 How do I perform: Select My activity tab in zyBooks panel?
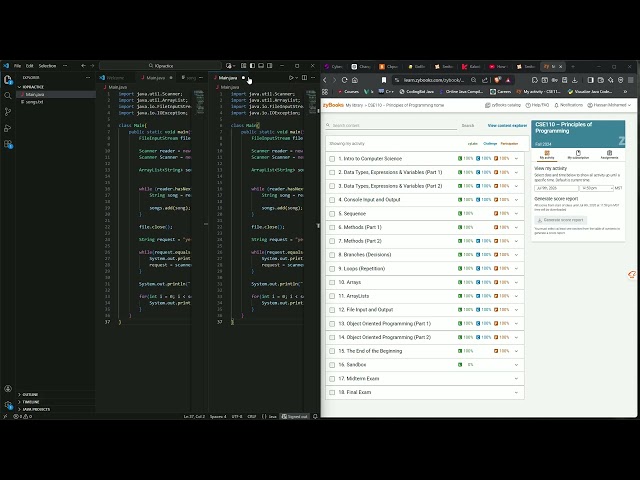coord(547,154)
